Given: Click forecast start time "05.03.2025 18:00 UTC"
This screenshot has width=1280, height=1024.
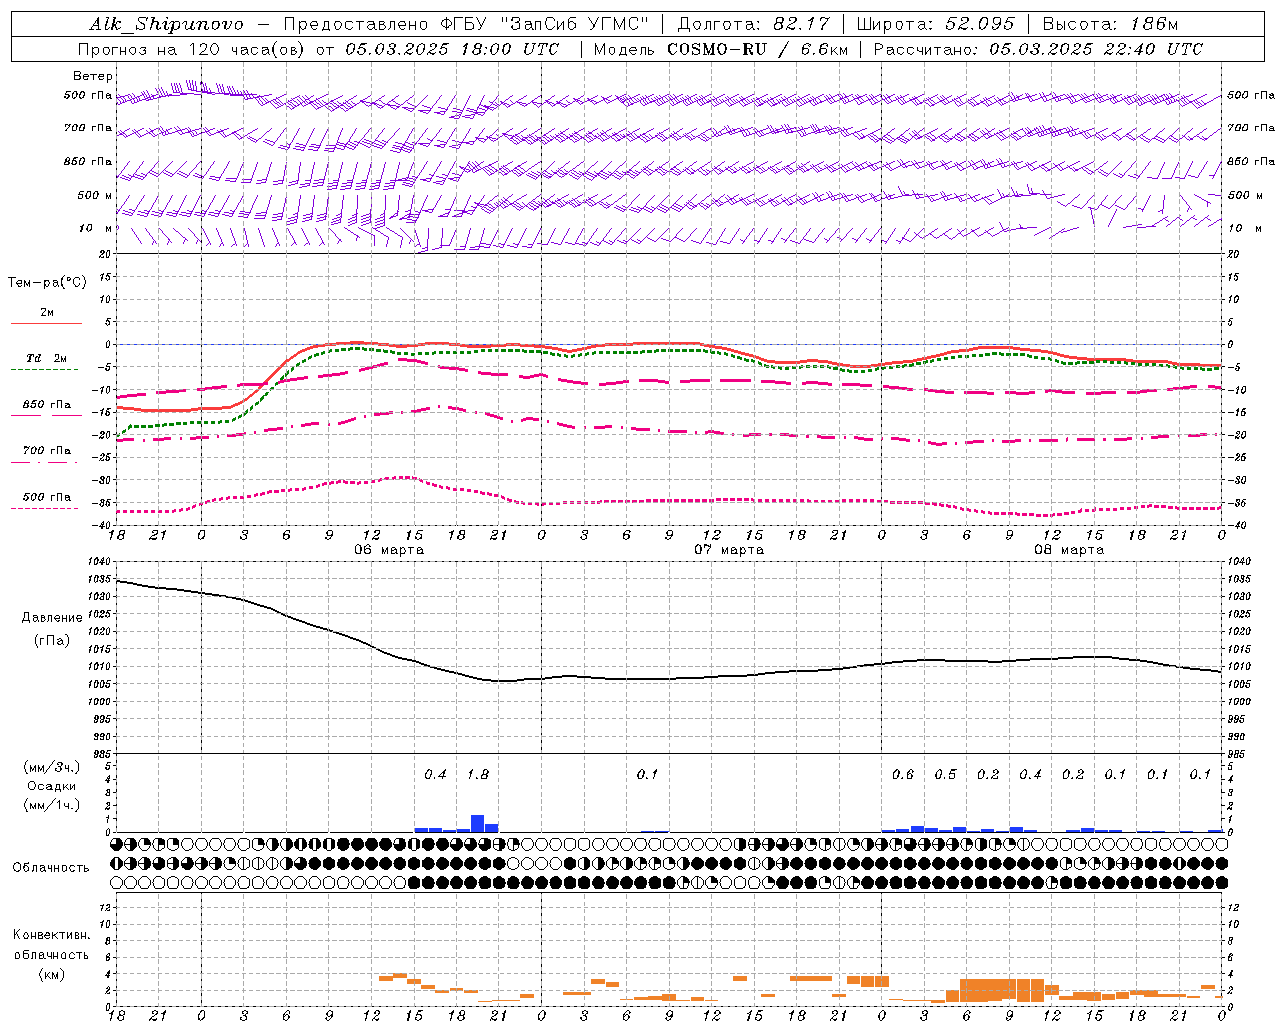Looking at the screenshot, I should click(x=452, y=49).
